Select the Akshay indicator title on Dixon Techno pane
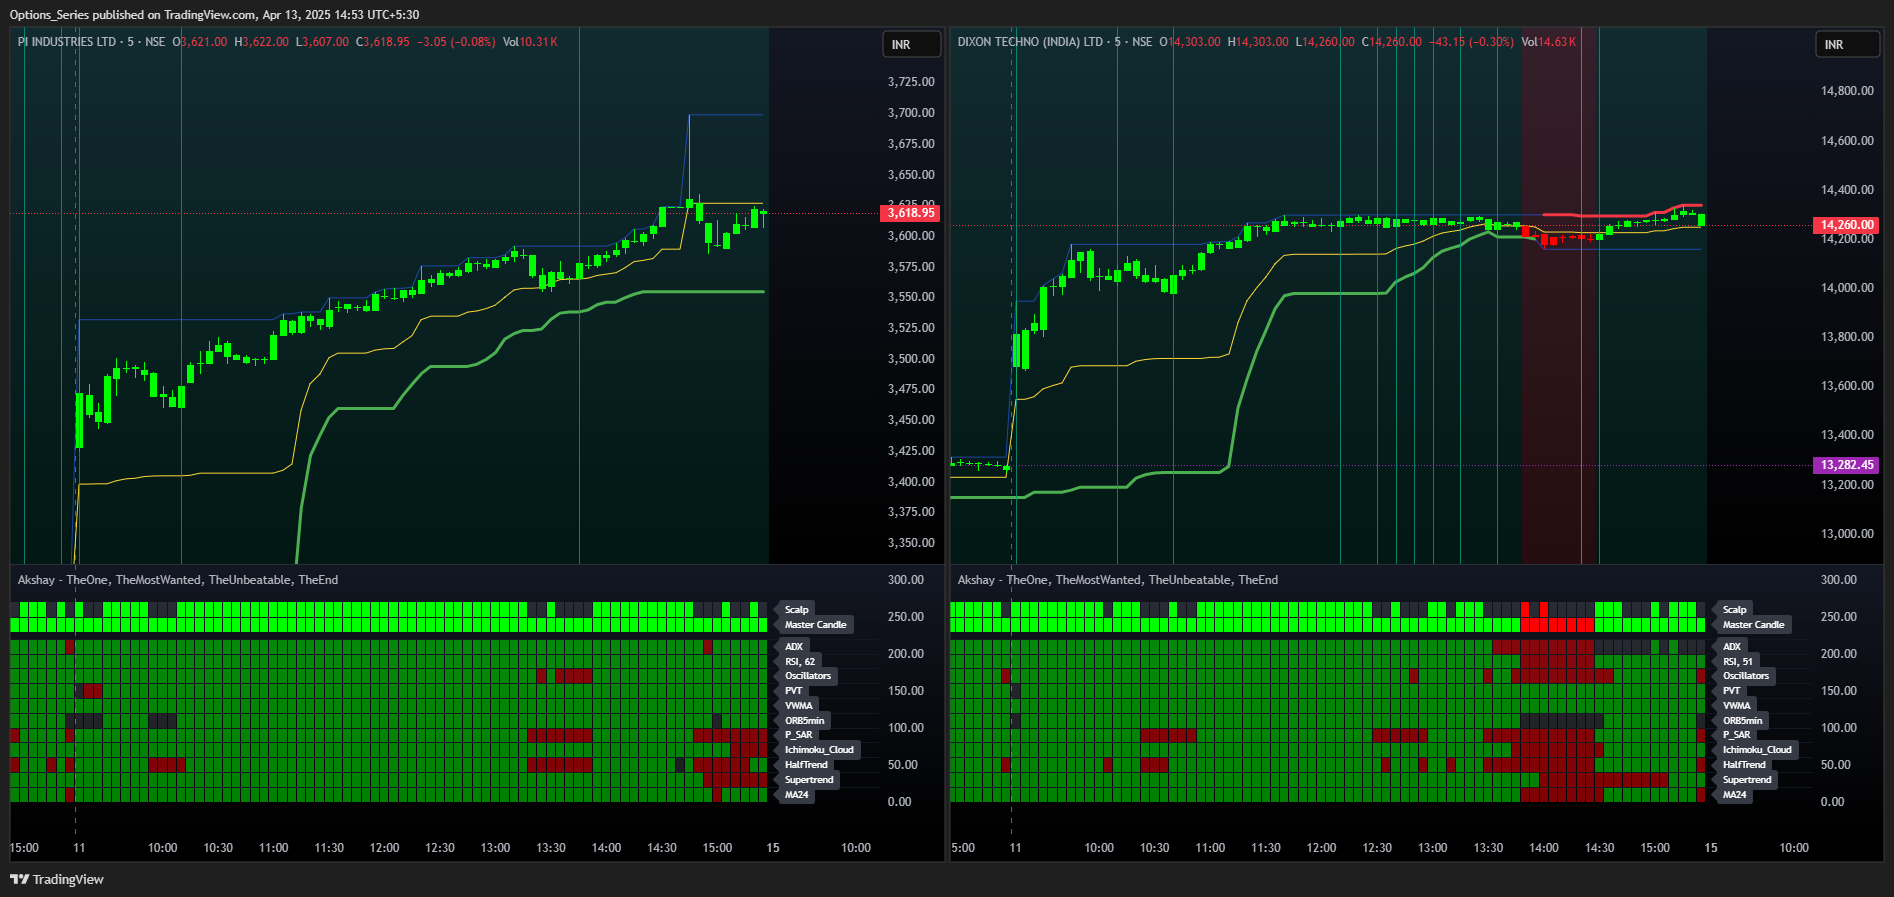The width and height of the screenshot is (1894, 897). (x=1118, y=580)
